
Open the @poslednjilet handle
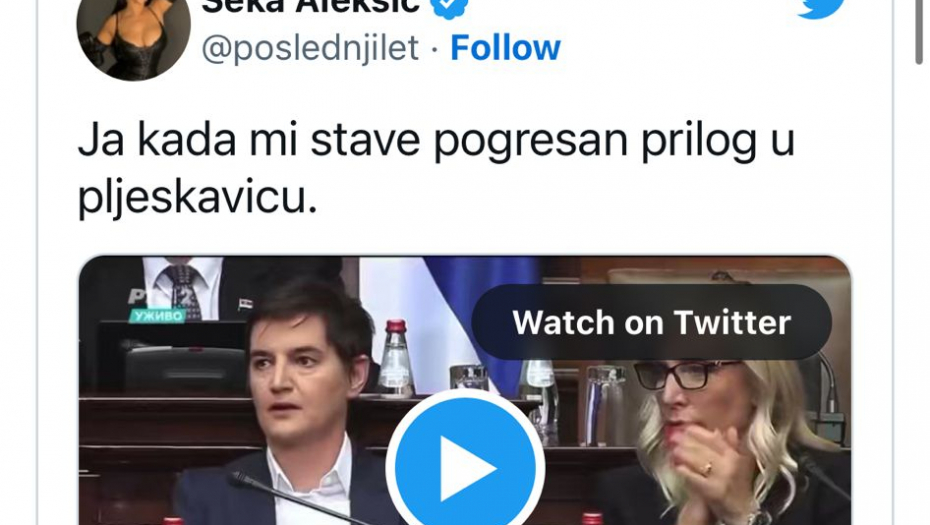310,49
